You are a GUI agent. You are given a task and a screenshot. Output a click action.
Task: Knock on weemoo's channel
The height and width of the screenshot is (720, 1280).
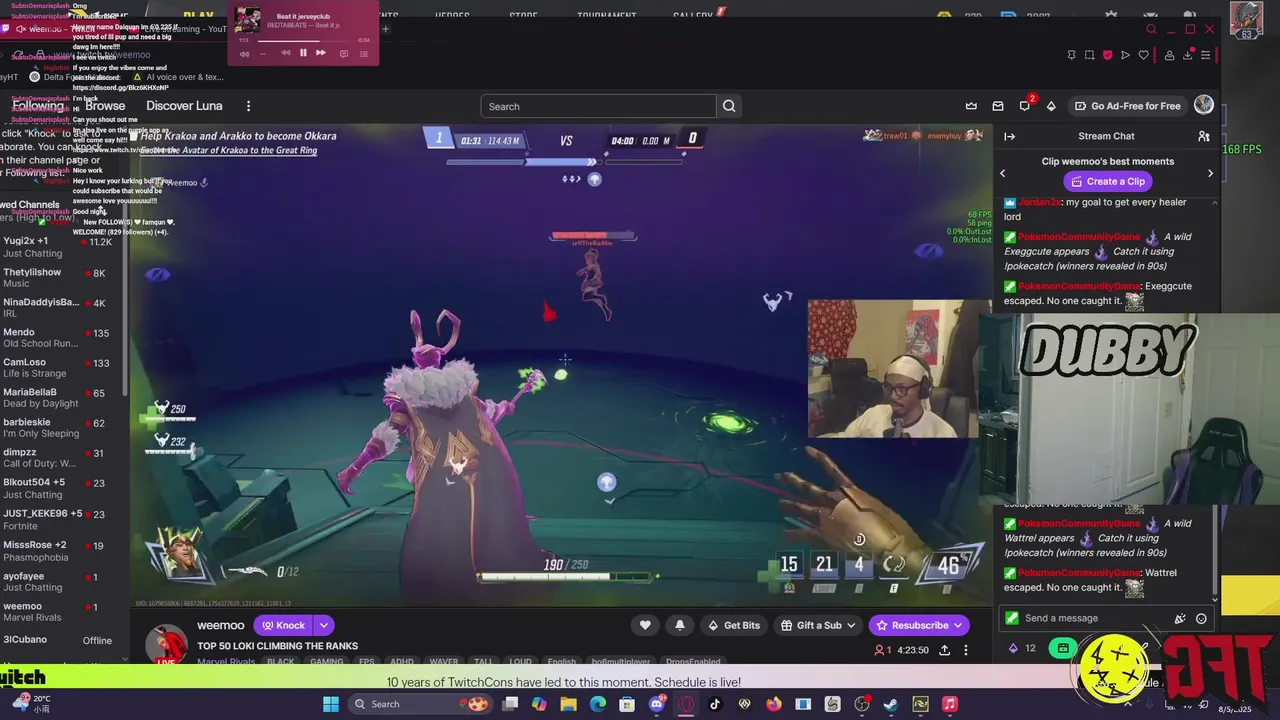tap(283, 625)
